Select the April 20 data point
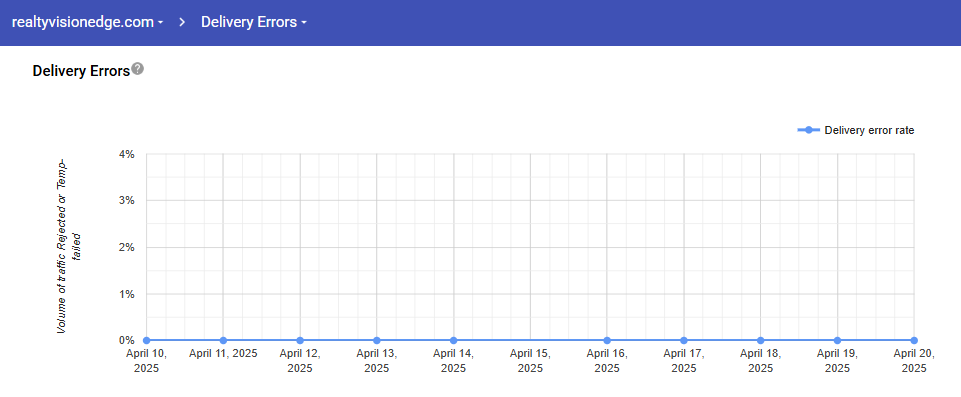 click(914, 340)
